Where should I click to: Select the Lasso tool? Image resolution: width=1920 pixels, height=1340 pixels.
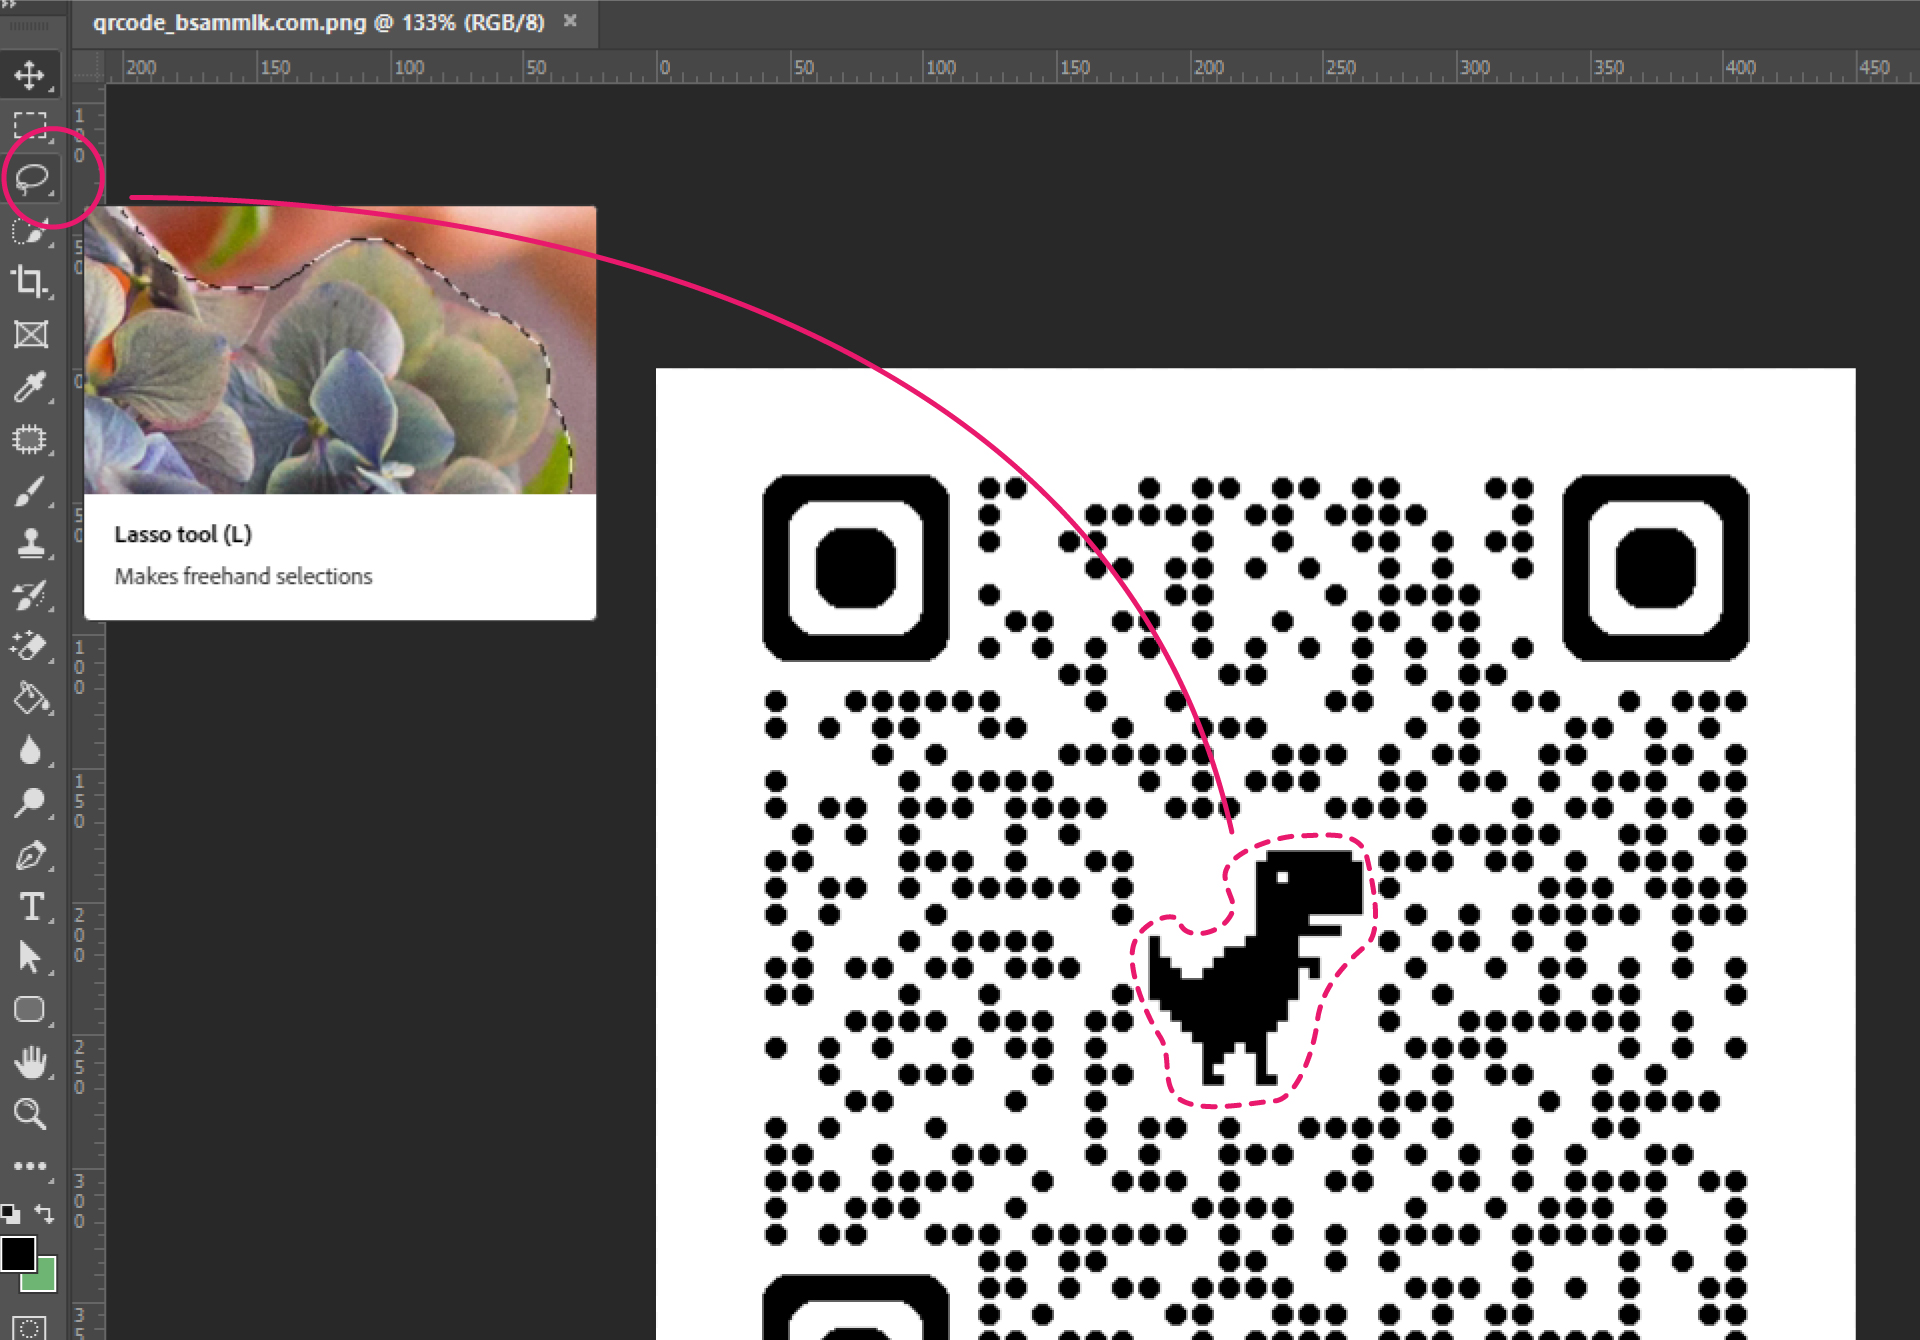click(30, 179)
